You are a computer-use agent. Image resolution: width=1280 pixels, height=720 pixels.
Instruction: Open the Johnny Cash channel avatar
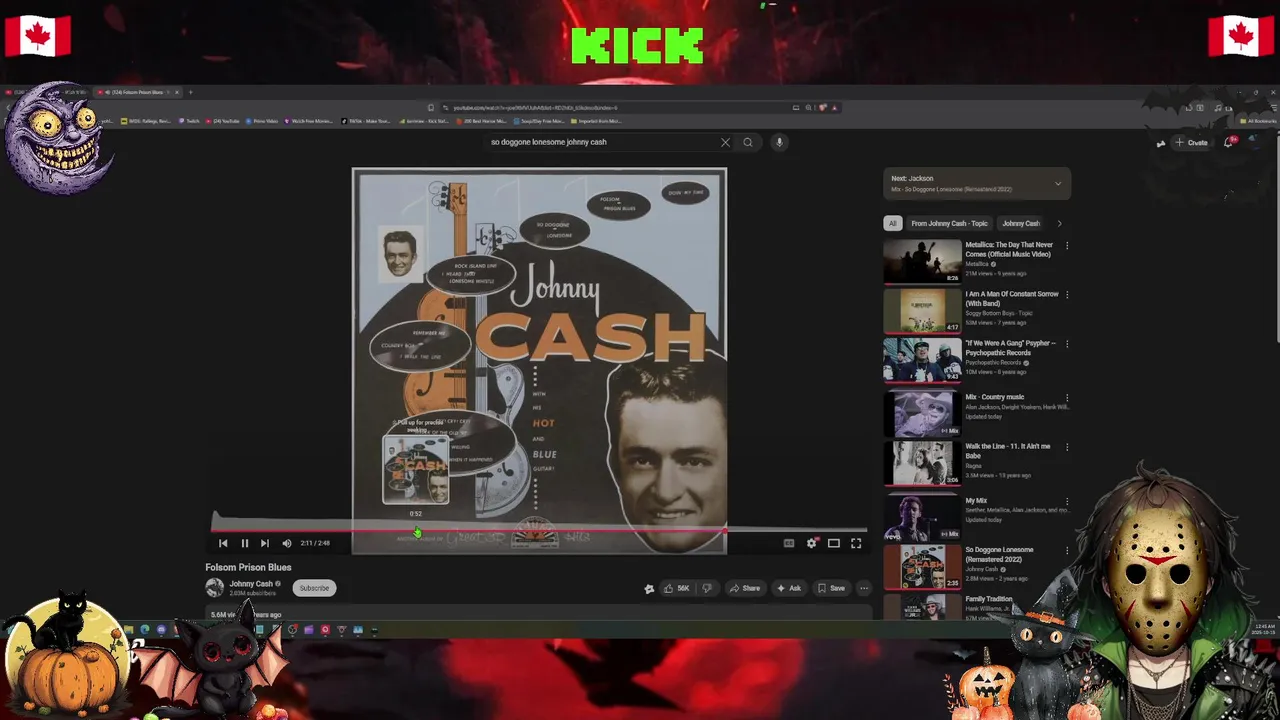214,587
